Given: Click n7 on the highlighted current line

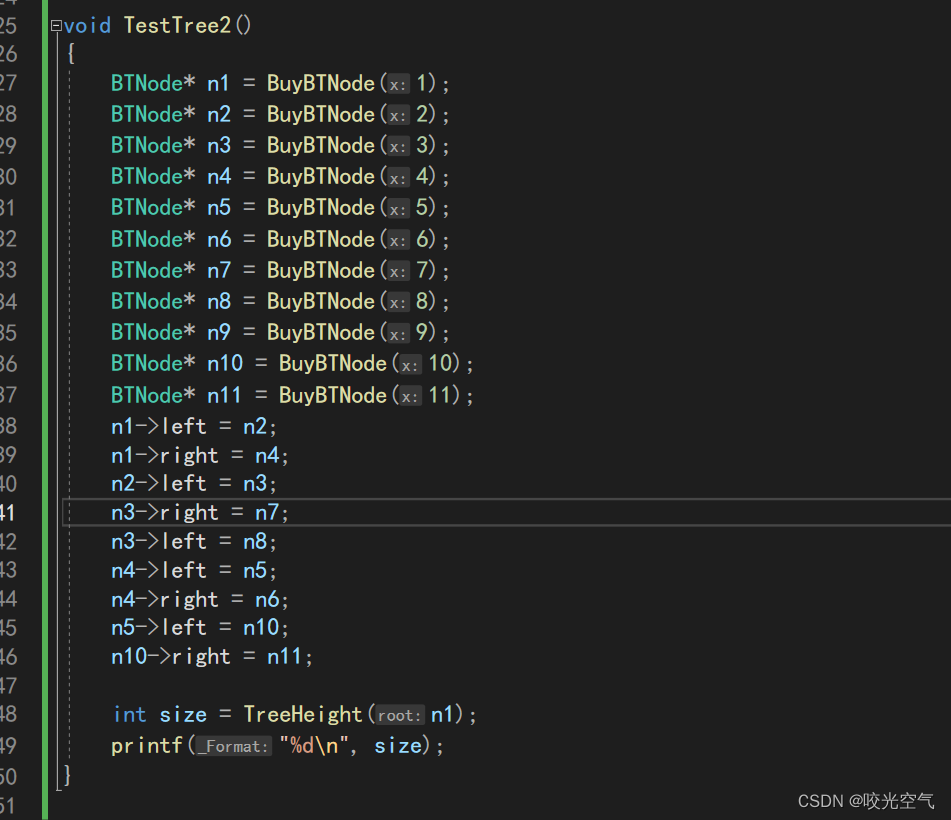Looking at the screenshot, I should coord(267,512).
